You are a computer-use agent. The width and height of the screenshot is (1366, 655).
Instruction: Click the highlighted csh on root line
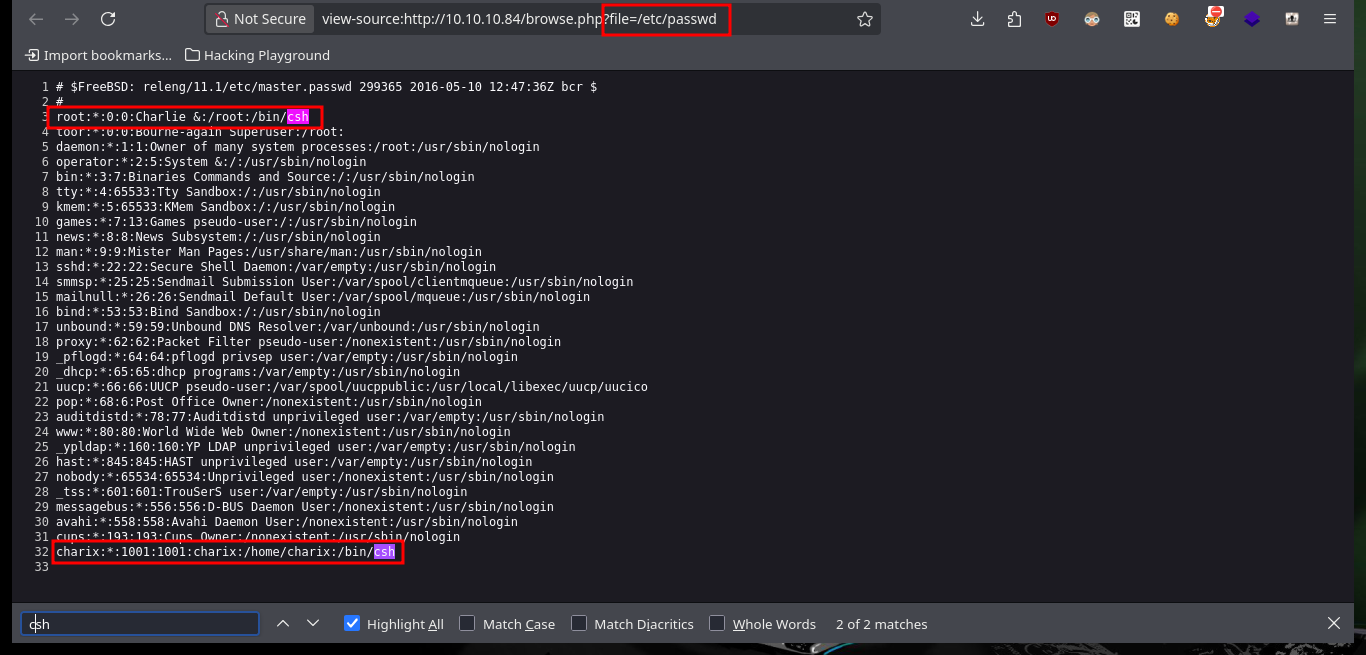[x=298, y=117]
